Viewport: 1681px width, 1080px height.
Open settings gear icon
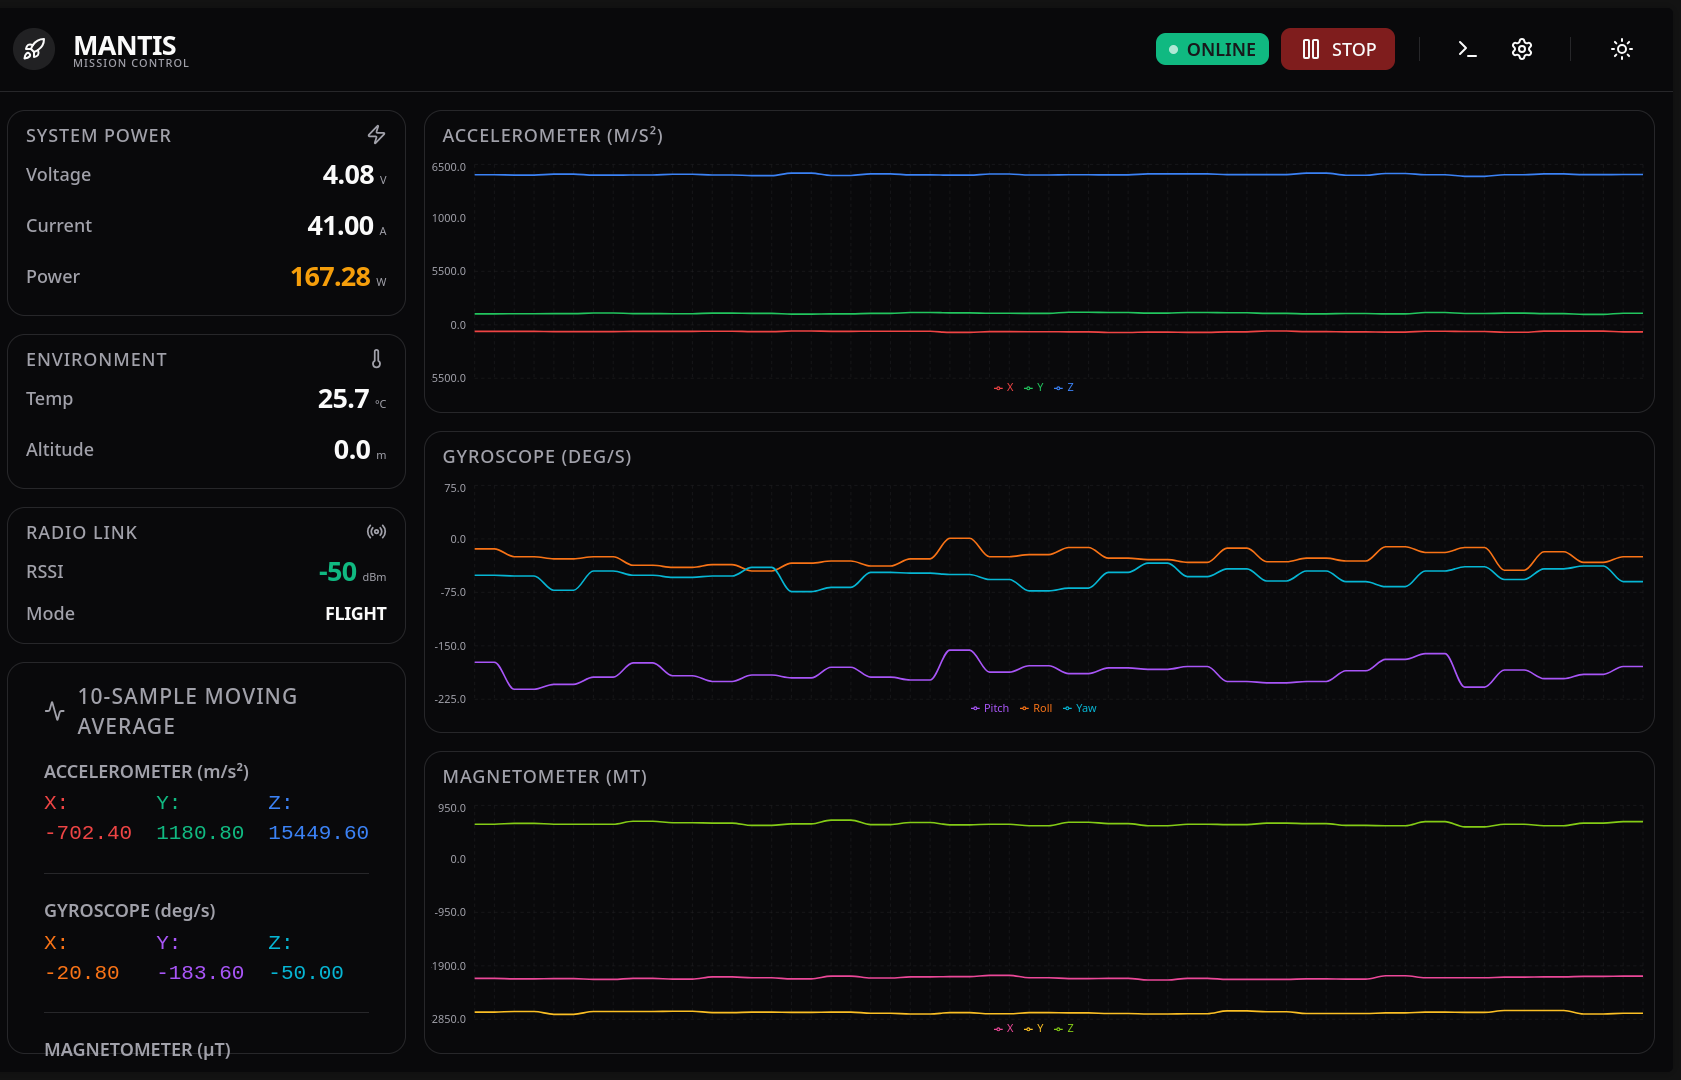(x=1522, y=49)
